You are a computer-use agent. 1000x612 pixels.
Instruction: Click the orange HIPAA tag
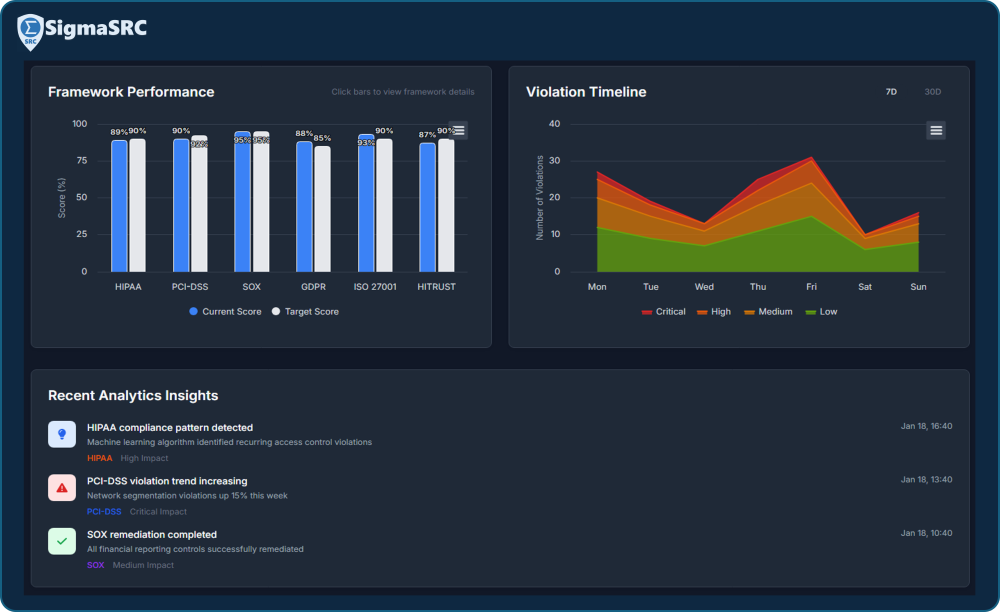pos(99,458)
